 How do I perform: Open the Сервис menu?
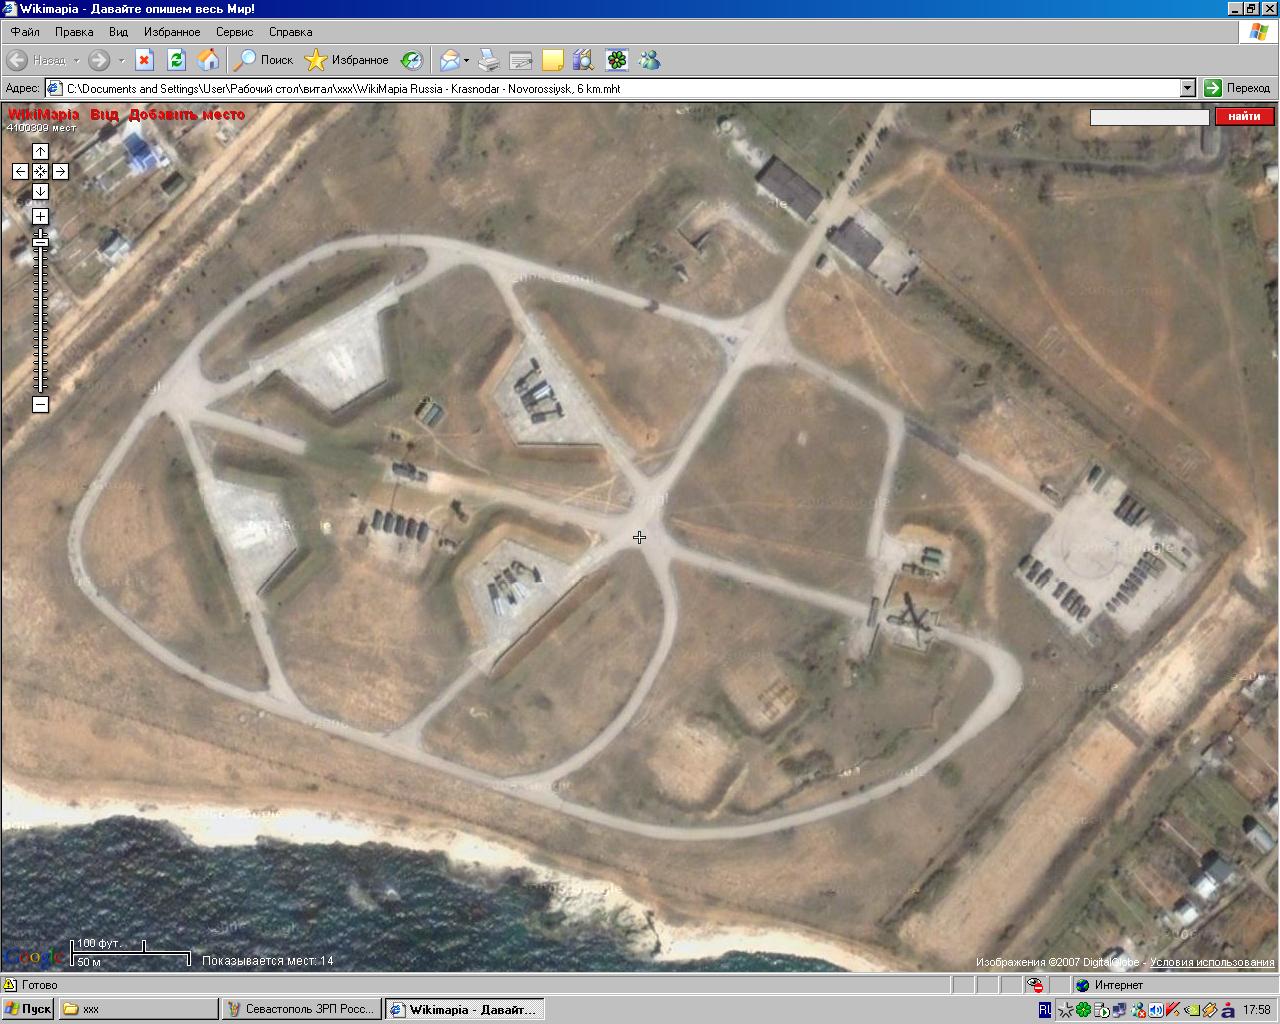[x=234, y=32]
